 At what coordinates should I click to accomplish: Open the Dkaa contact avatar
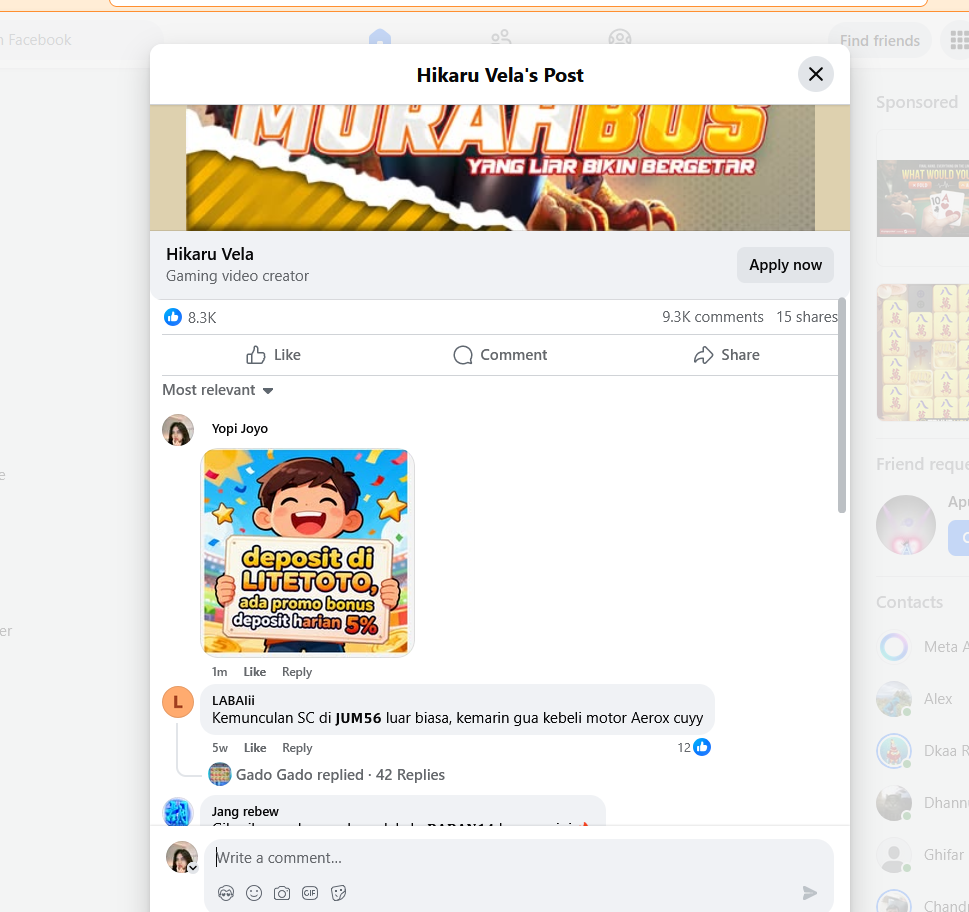pyautogui.click(x=894, y=751)
